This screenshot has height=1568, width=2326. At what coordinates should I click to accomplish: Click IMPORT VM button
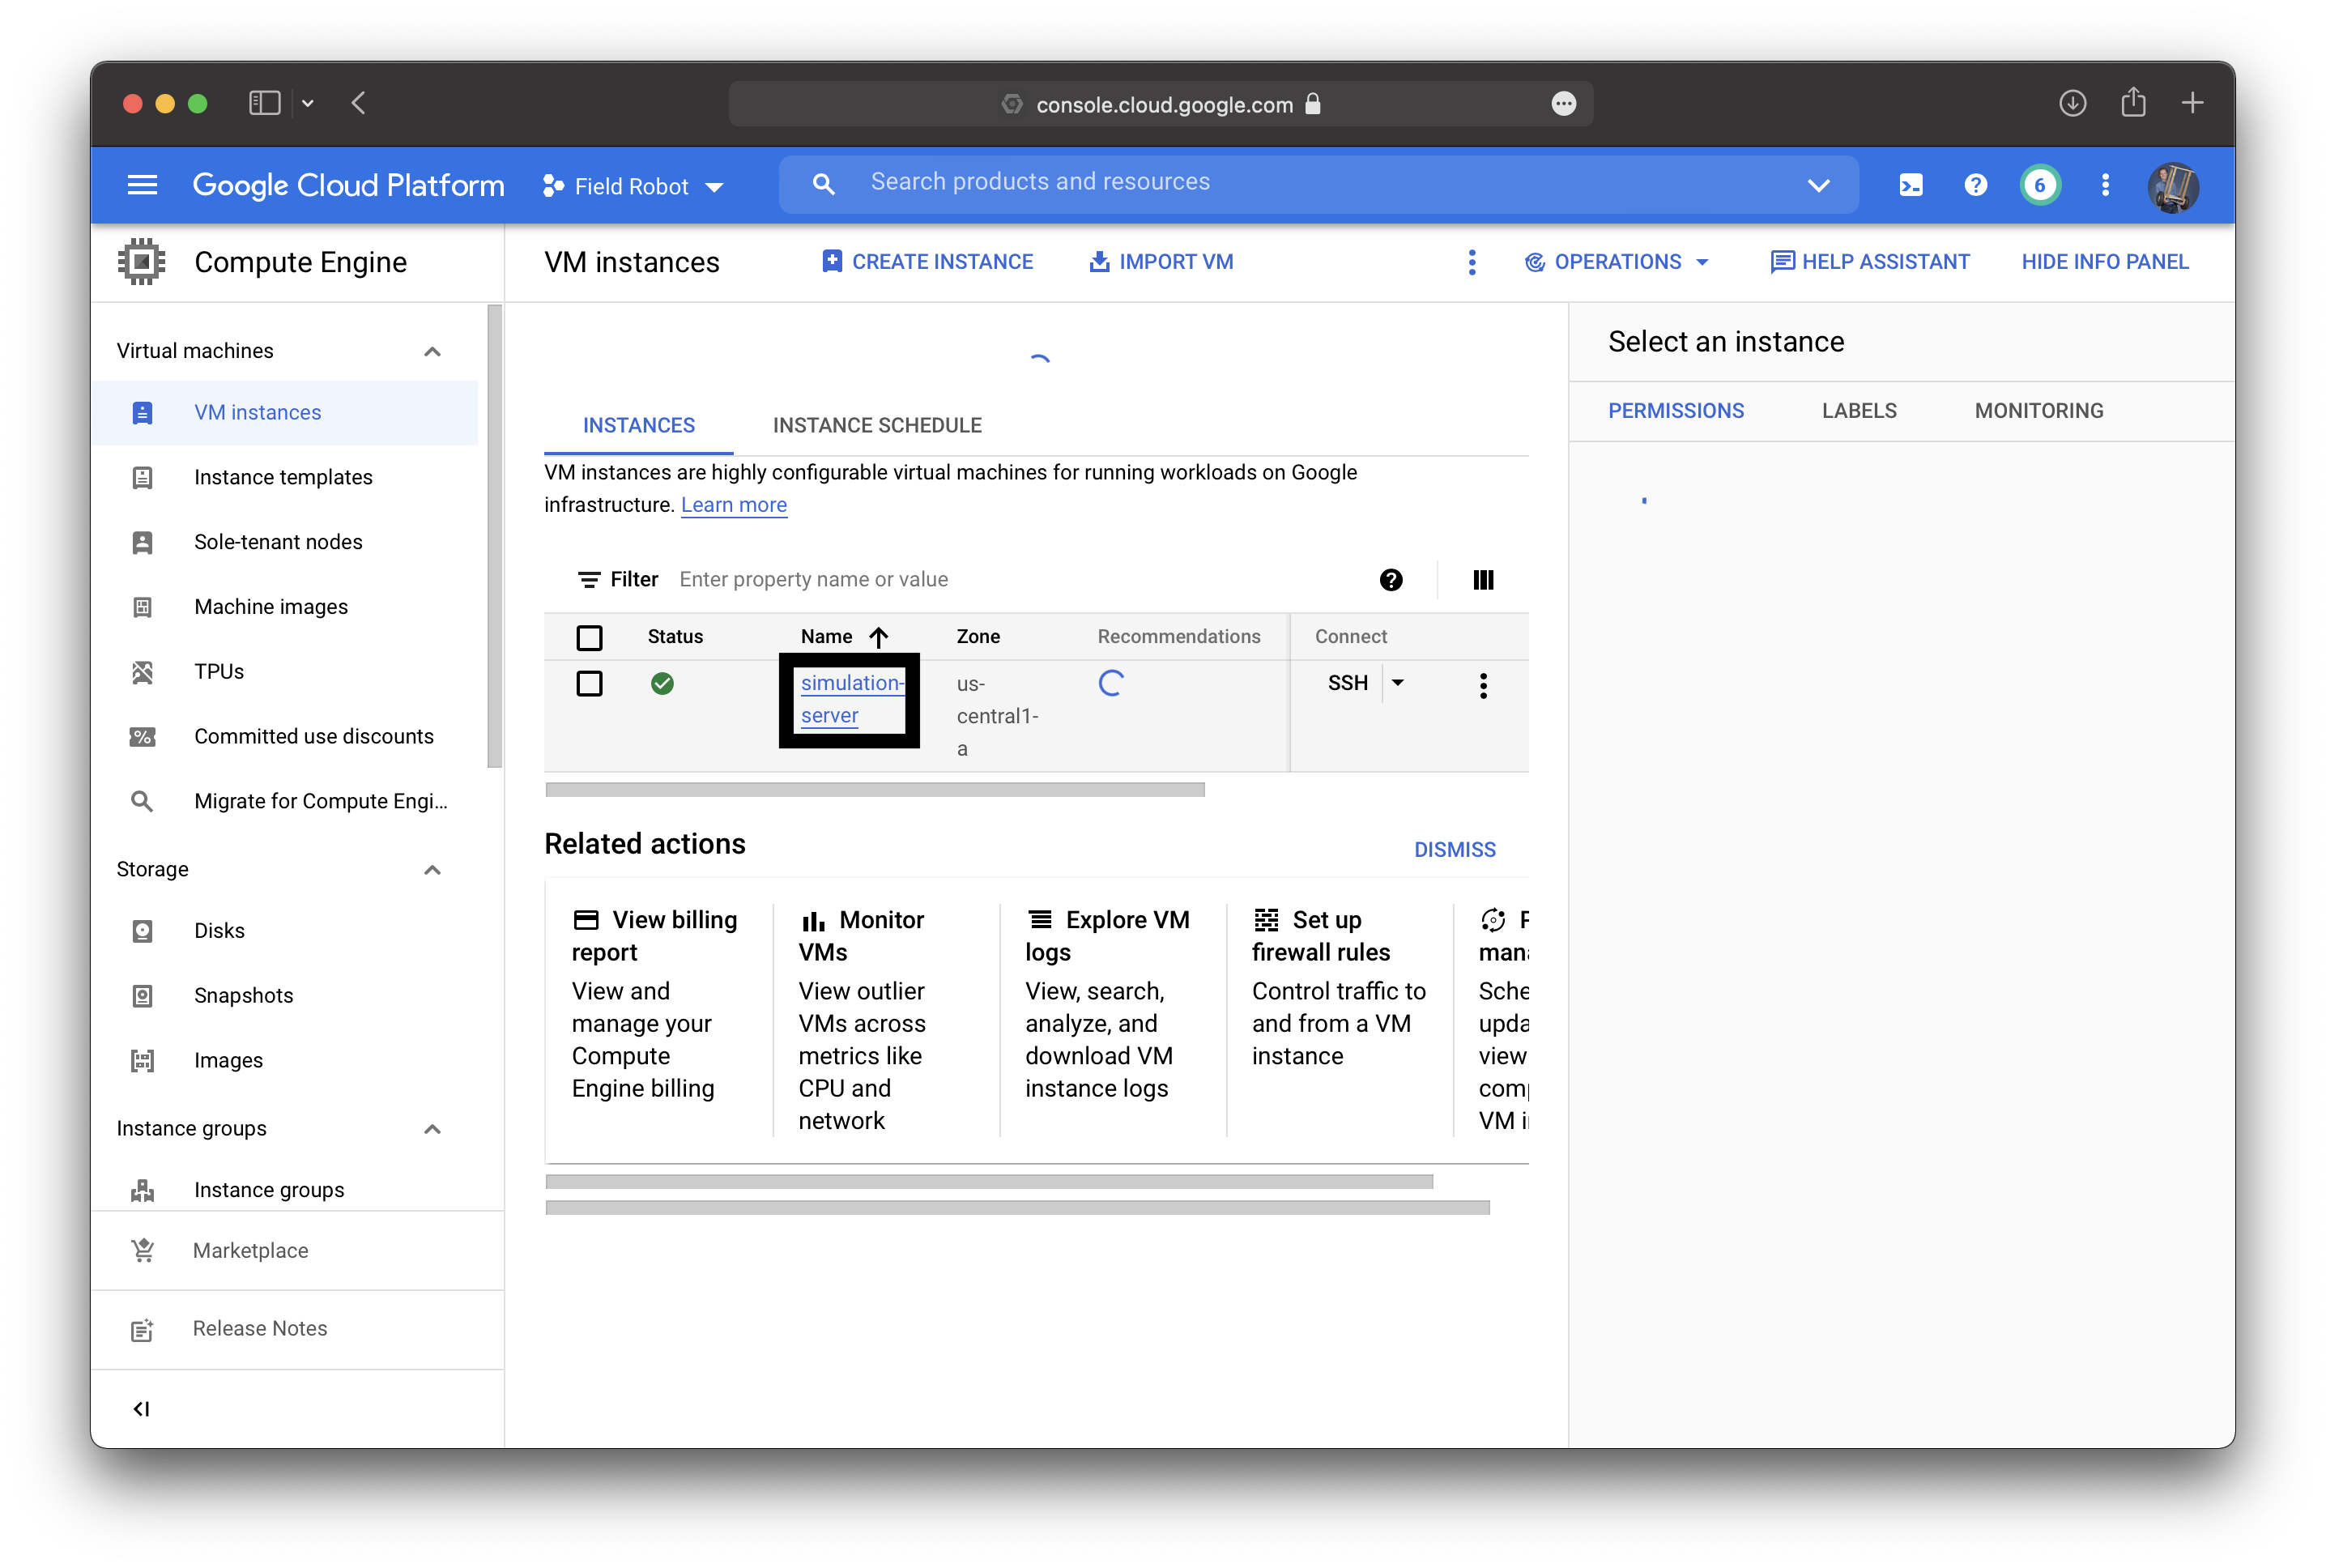pyautogui.click(x=1161, y=262)
